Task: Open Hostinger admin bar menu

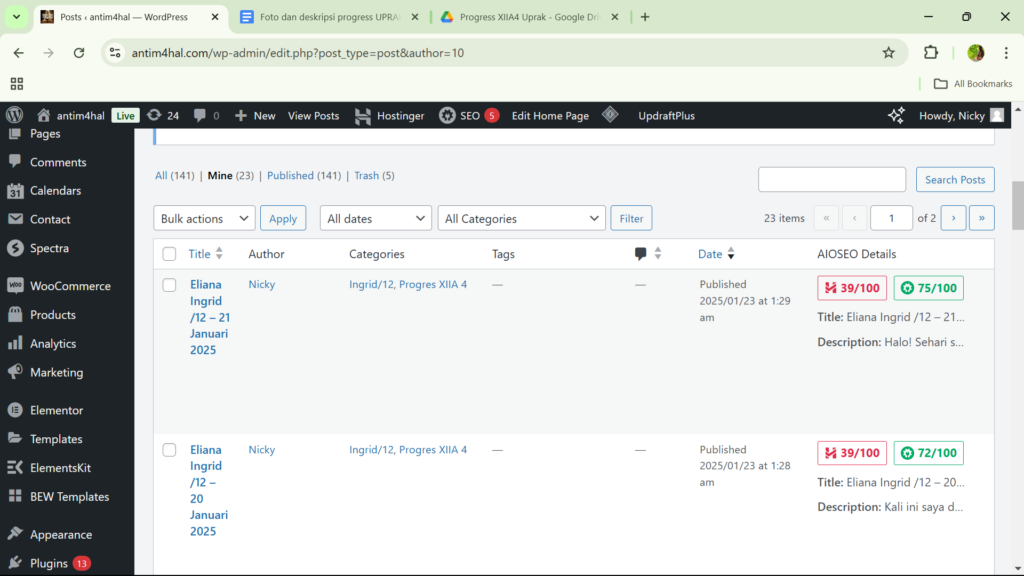Action: click(x=389, y=116)
